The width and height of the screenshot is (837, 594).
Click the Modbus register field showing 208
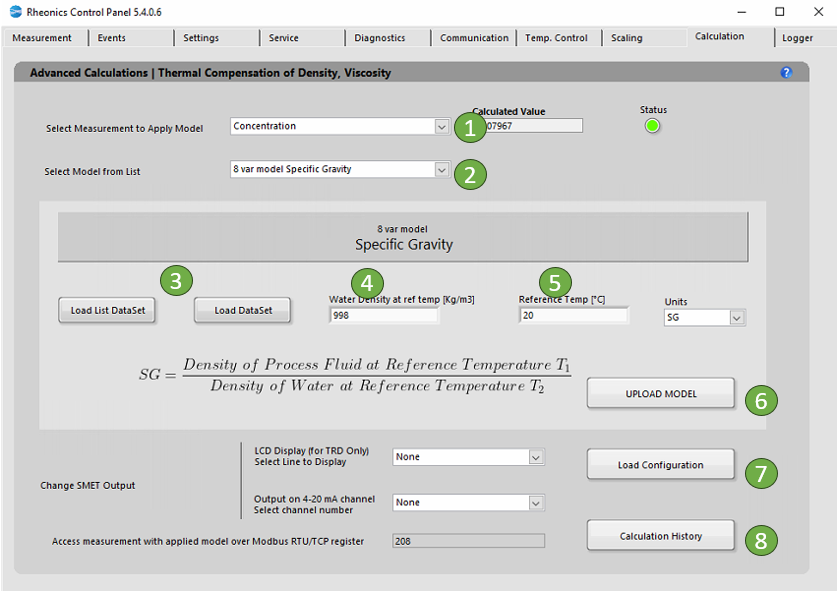click(468, 541)
